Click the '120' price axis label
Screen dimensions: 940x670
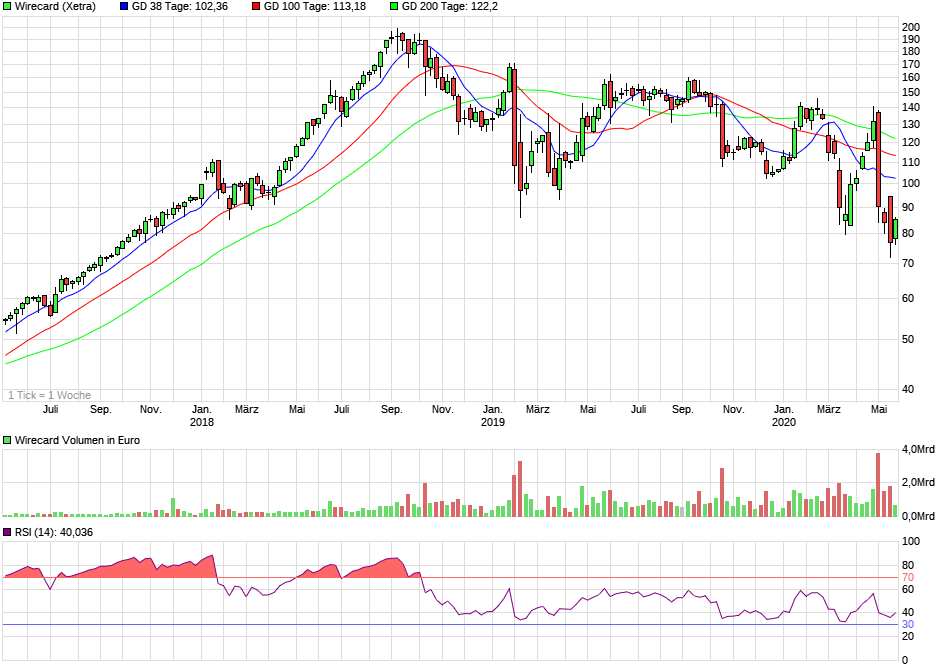tap(911, 143)
